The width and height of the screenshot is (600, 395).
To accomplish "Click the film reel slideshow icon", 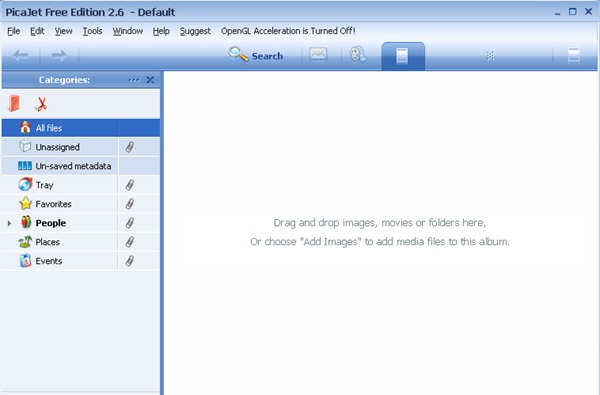I will 359,55.
